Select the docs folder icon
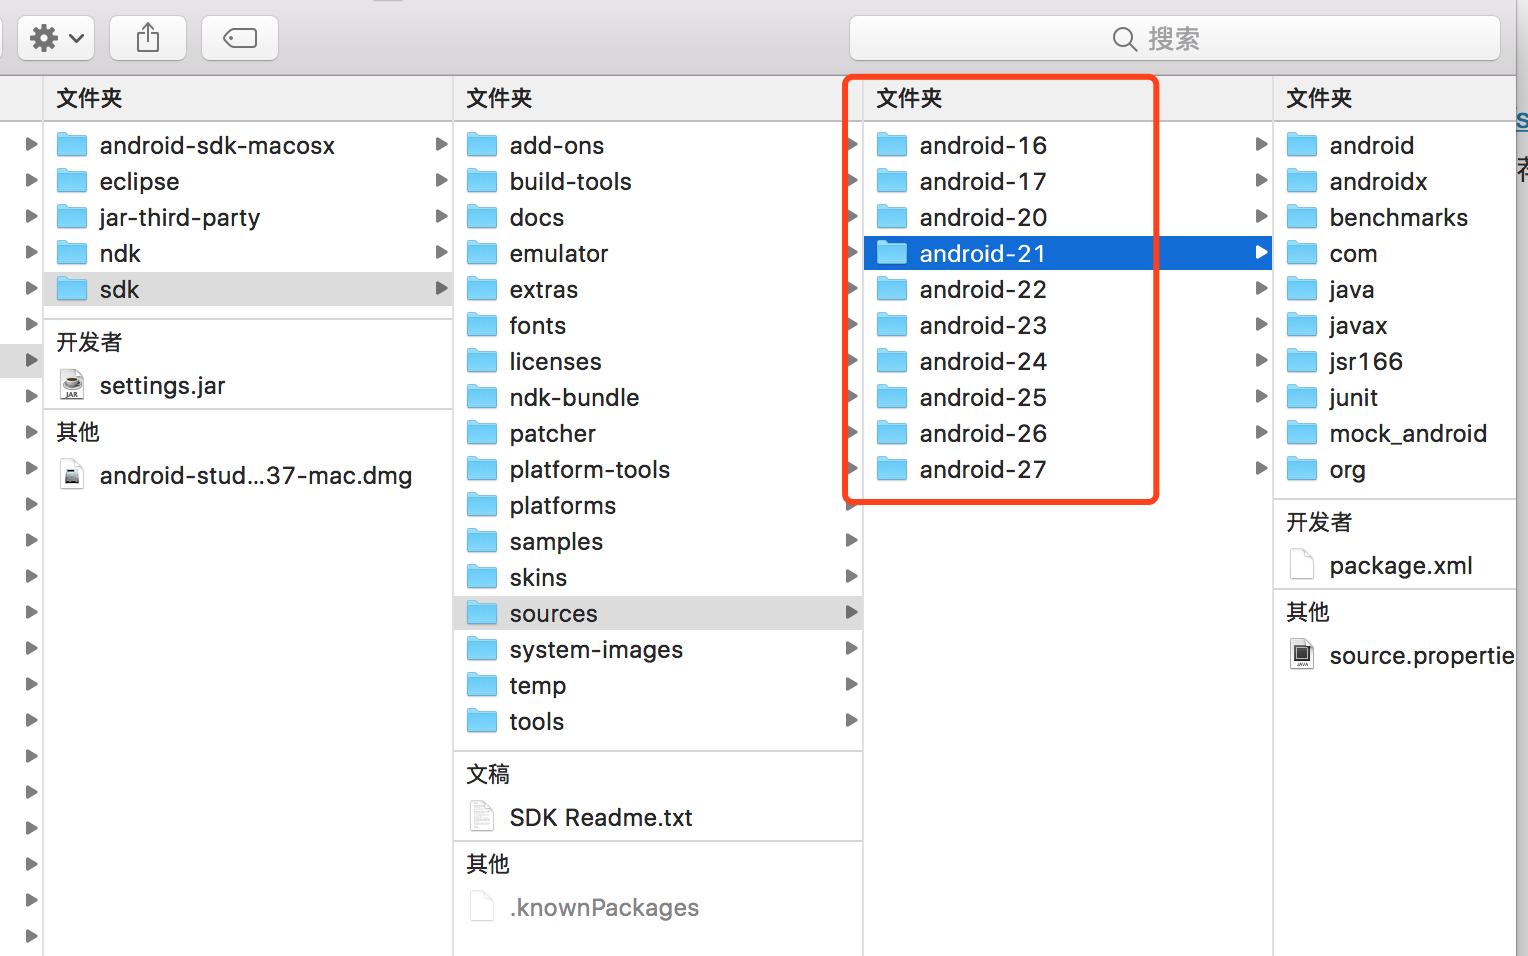This screenshot has height=956, width=1528. (x=482, y=218)
